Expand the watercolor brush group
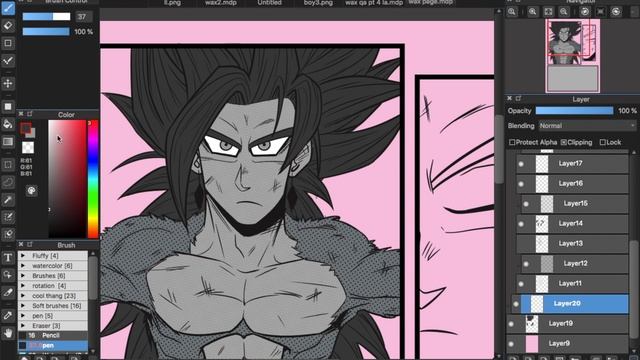This screenshot has width=640, height=360. (x=23, y=266)
